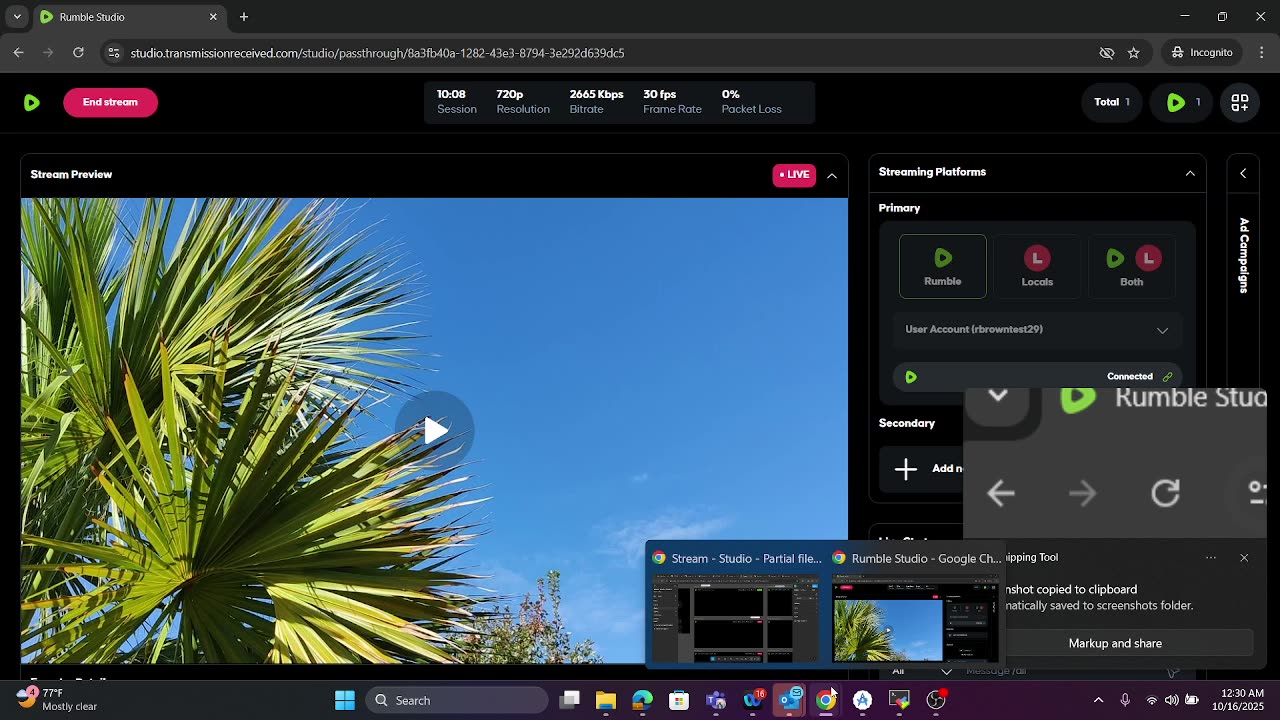Click the Total viewers counter
Screen dimensions: 1280x720
click(1111, 102)
